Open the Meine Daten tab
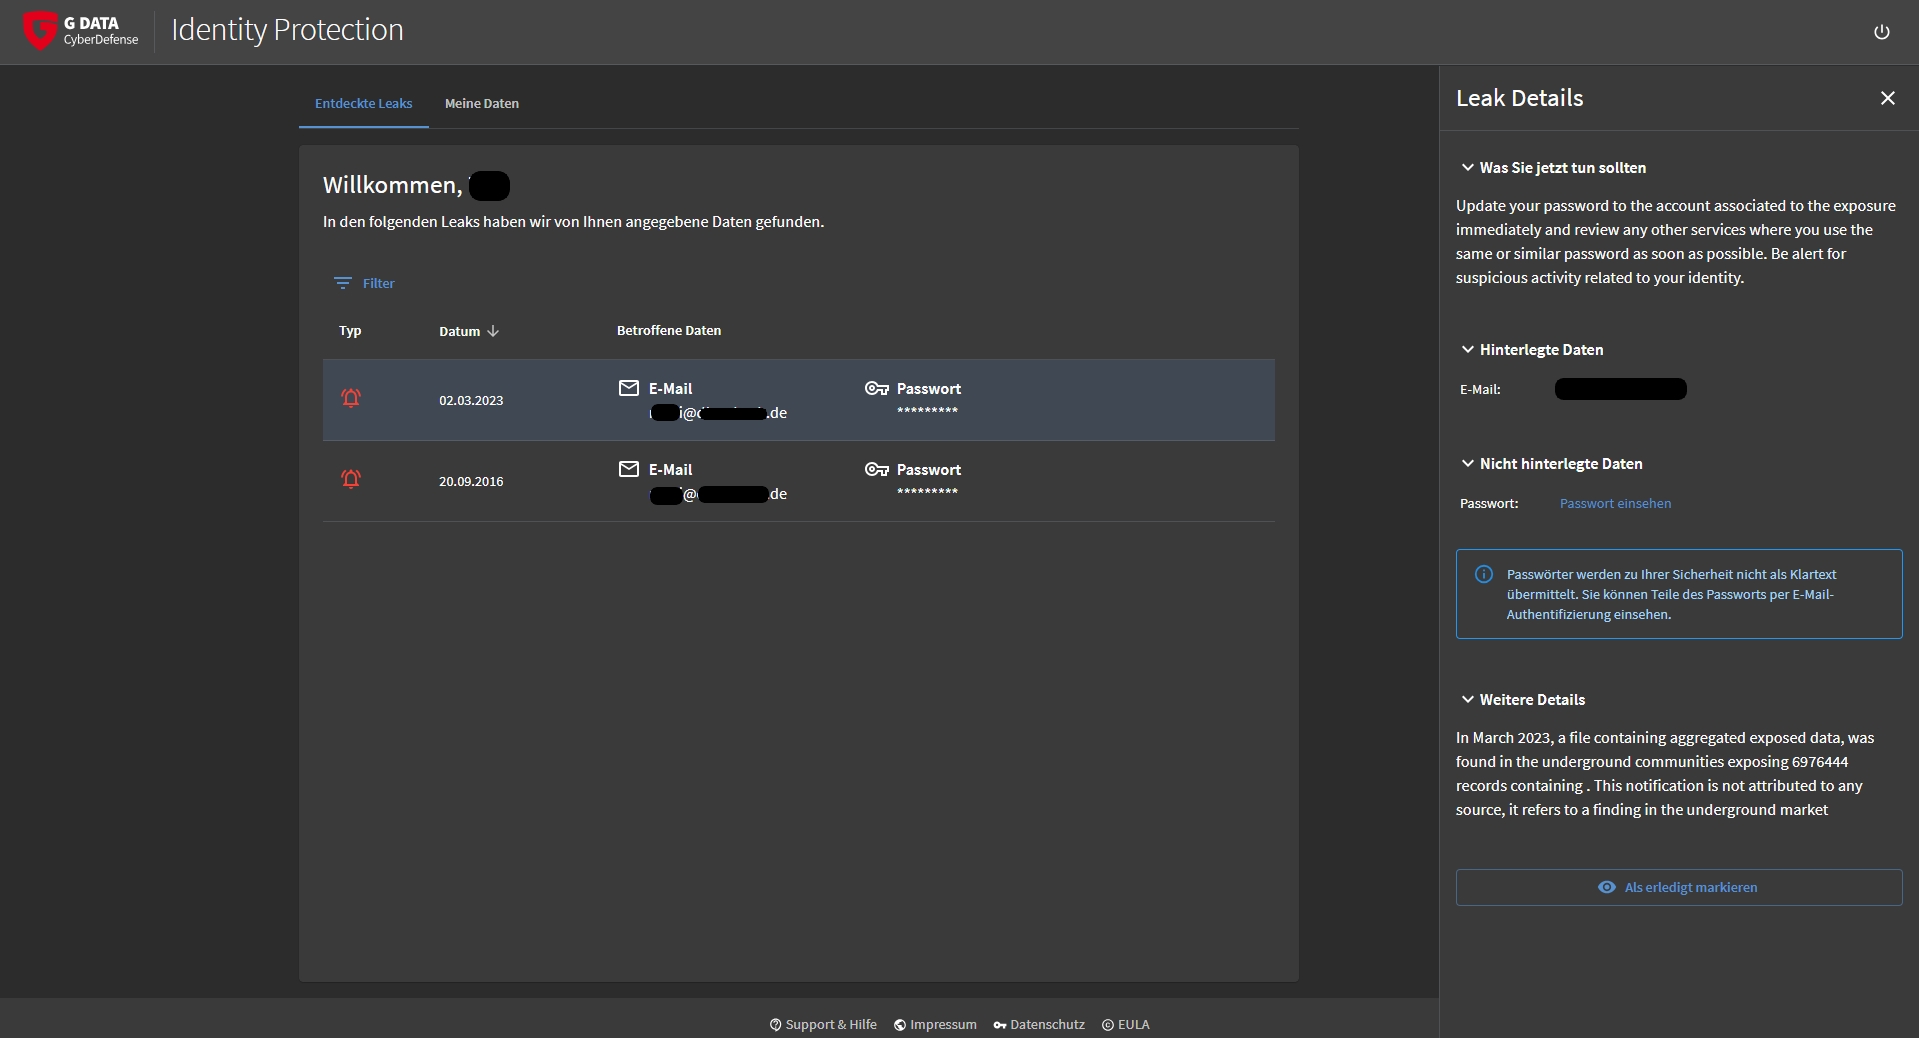The width and height of the screenshot is (1919, 1038). pyautogui.click(x=481, y=103)
